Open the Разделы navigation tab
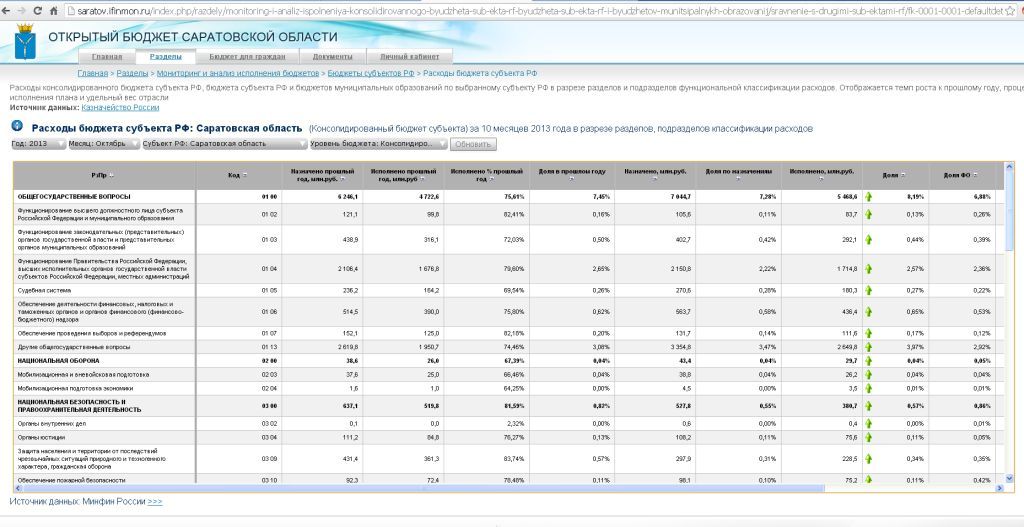This screenshot has height=527, width=1024. coord(165,57)
